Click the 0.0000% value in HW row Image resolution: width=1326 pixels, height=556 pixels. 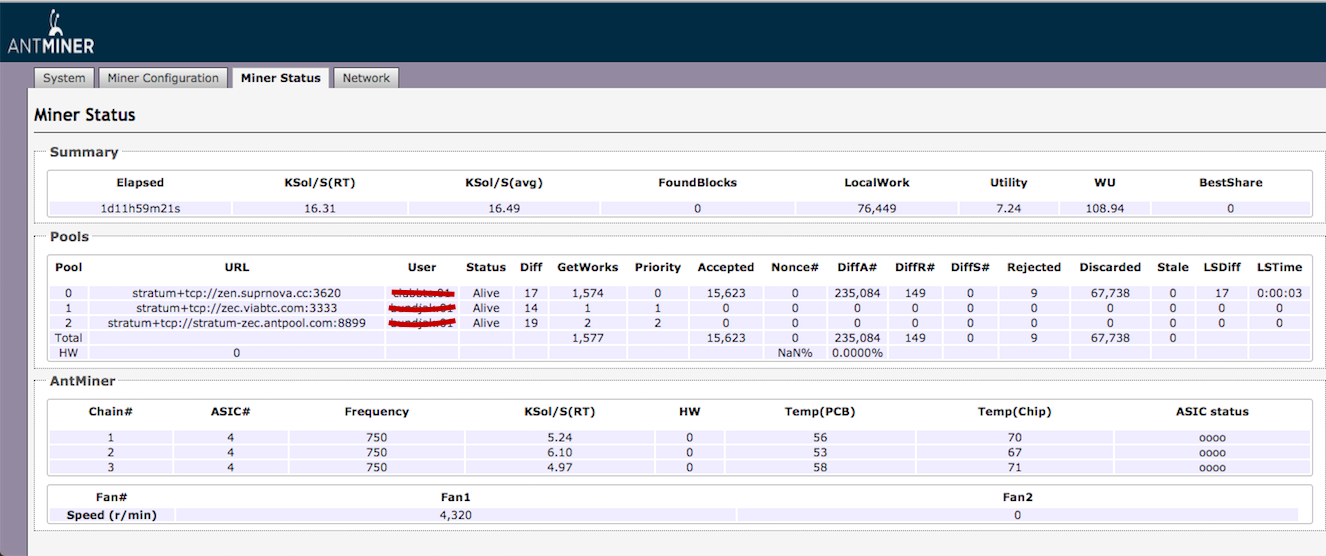857,353
